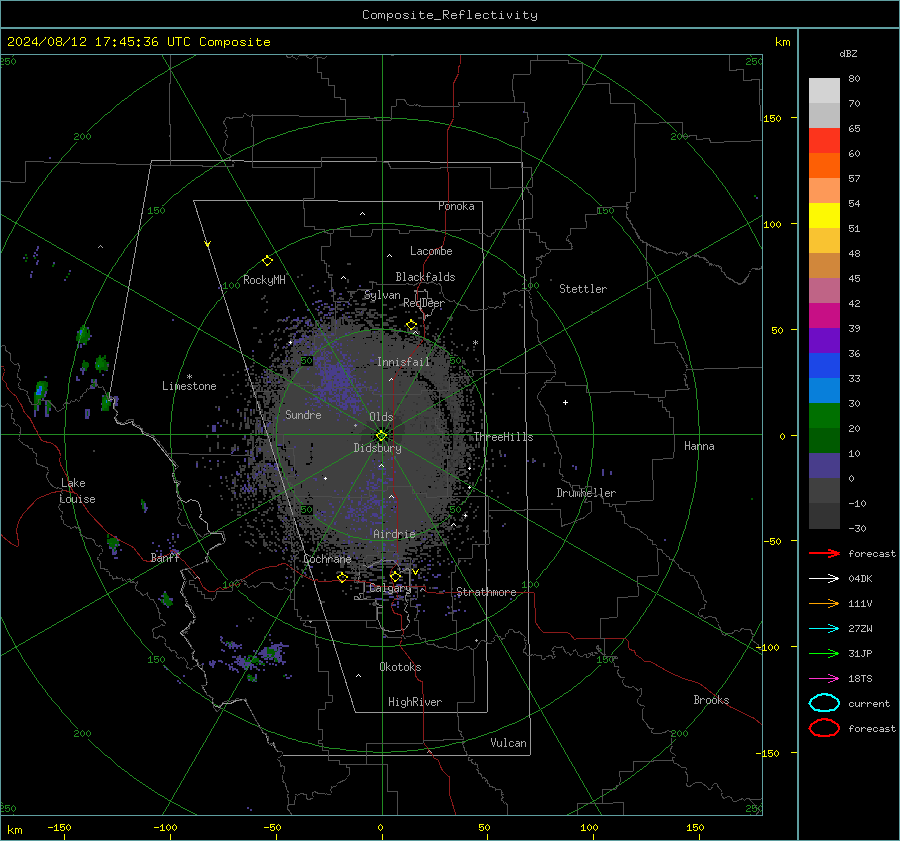Click the 80 value on dBZ scale
Viewport: 900px width, 841px height.
(854, 79)
